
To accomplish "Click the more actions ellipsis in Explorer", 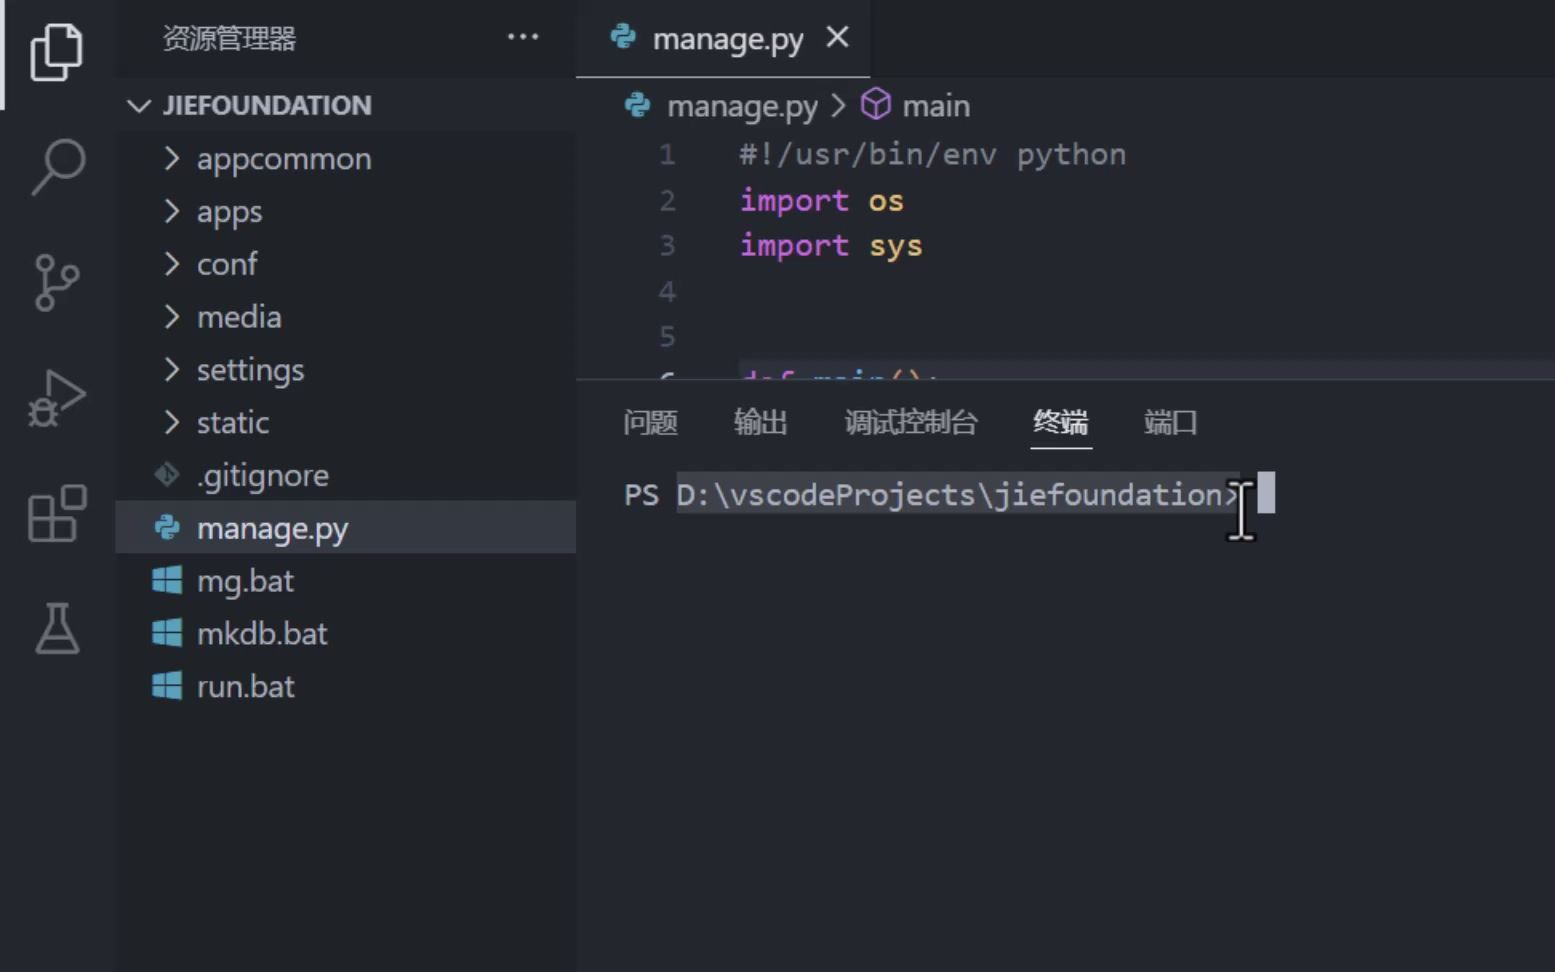I will click(x=523, y=37).
